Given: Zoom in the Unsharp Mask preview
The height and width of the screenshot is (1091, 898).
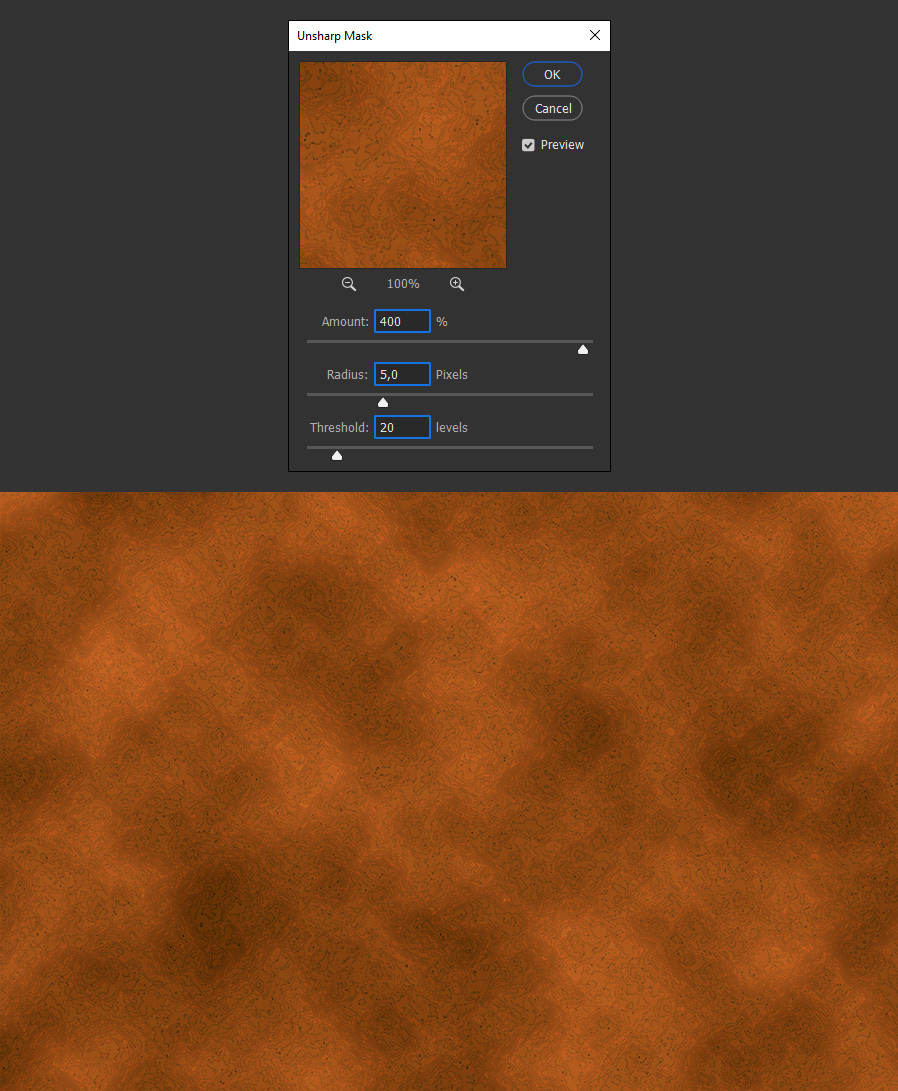Looking at the screenshot, I should click(456, 284).
